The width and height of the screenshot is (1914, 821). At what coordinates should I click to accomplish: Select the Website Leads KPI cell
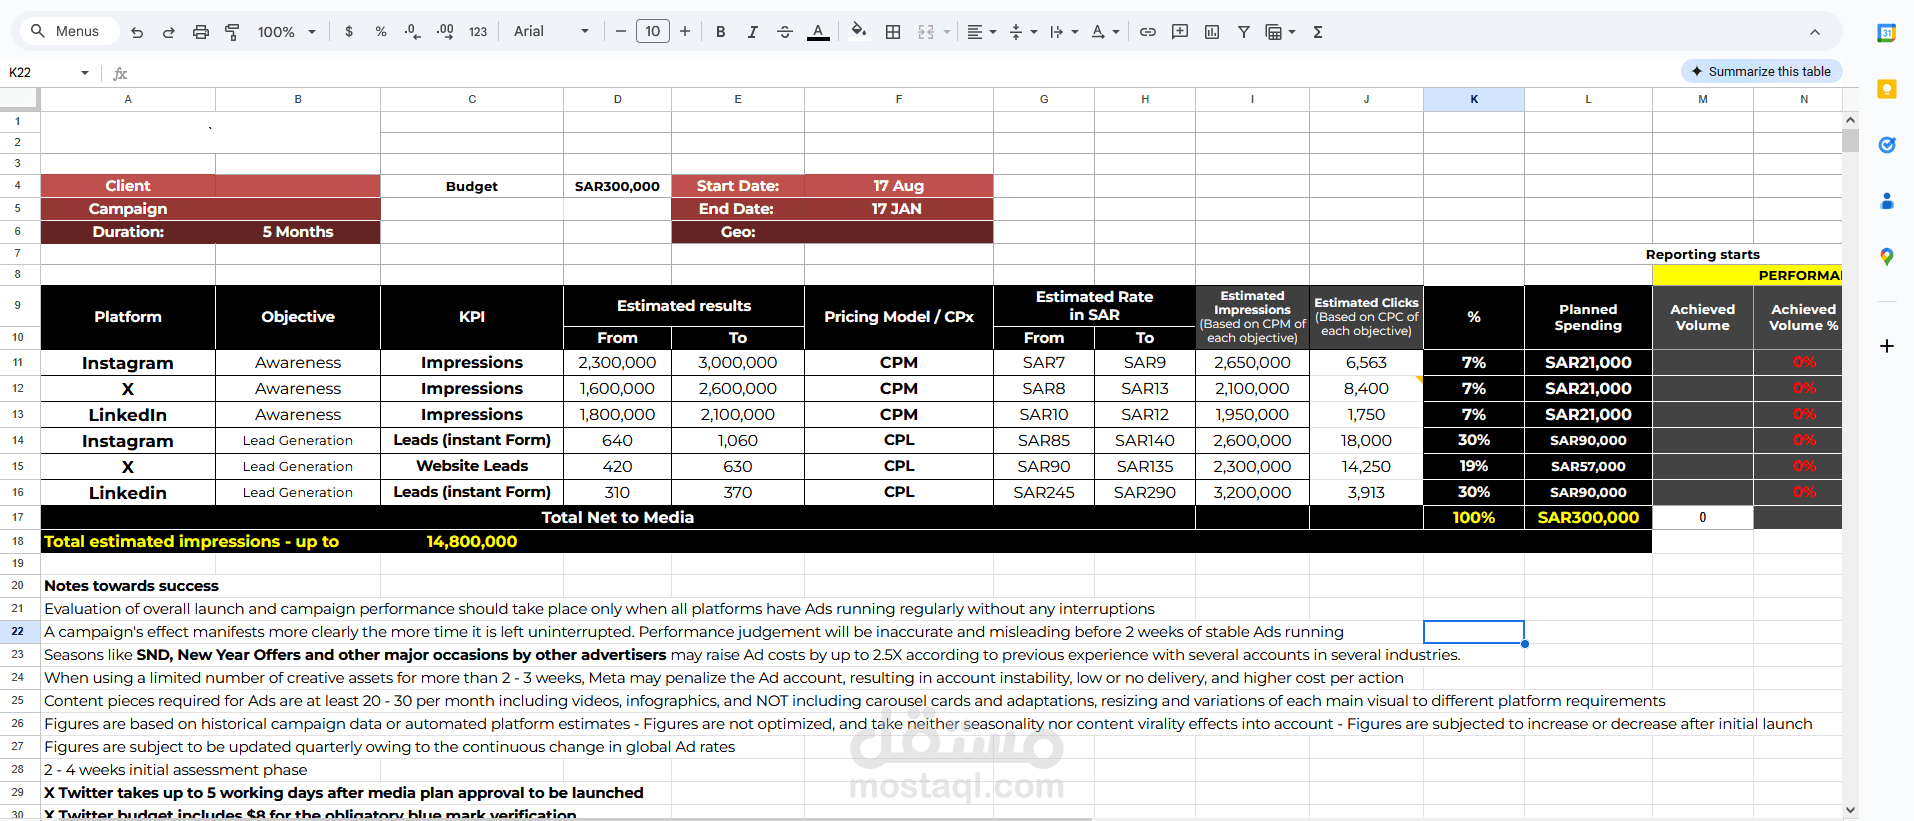472,466
